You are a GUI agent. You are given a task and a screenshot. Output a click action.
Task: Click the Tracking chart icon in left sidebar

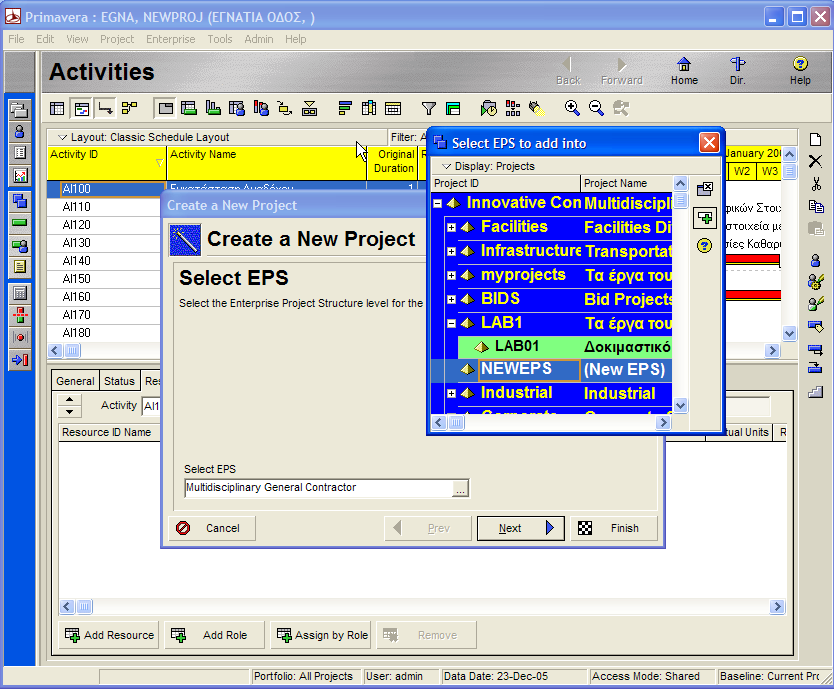point(20,176)
